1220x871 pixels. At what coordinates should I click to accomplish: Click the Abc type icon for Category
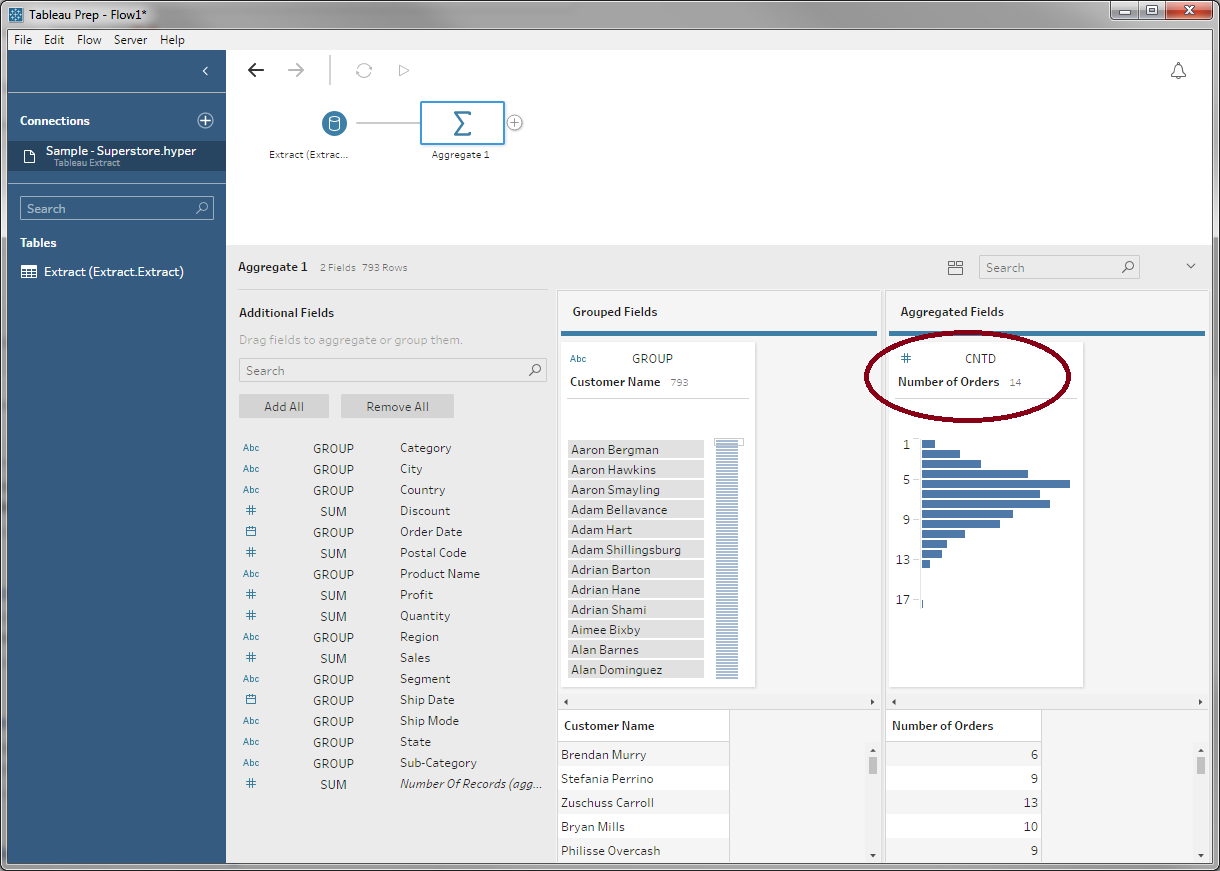click(251, 448)
